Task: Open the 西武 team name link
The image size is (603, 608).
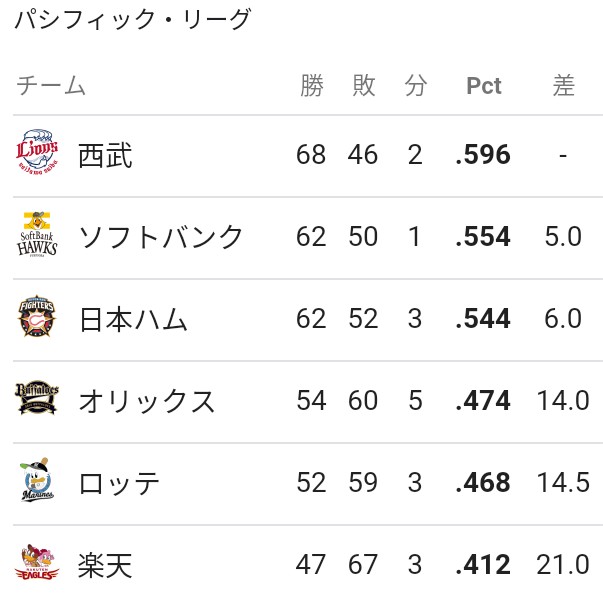Action: click(x=105, y=155)
